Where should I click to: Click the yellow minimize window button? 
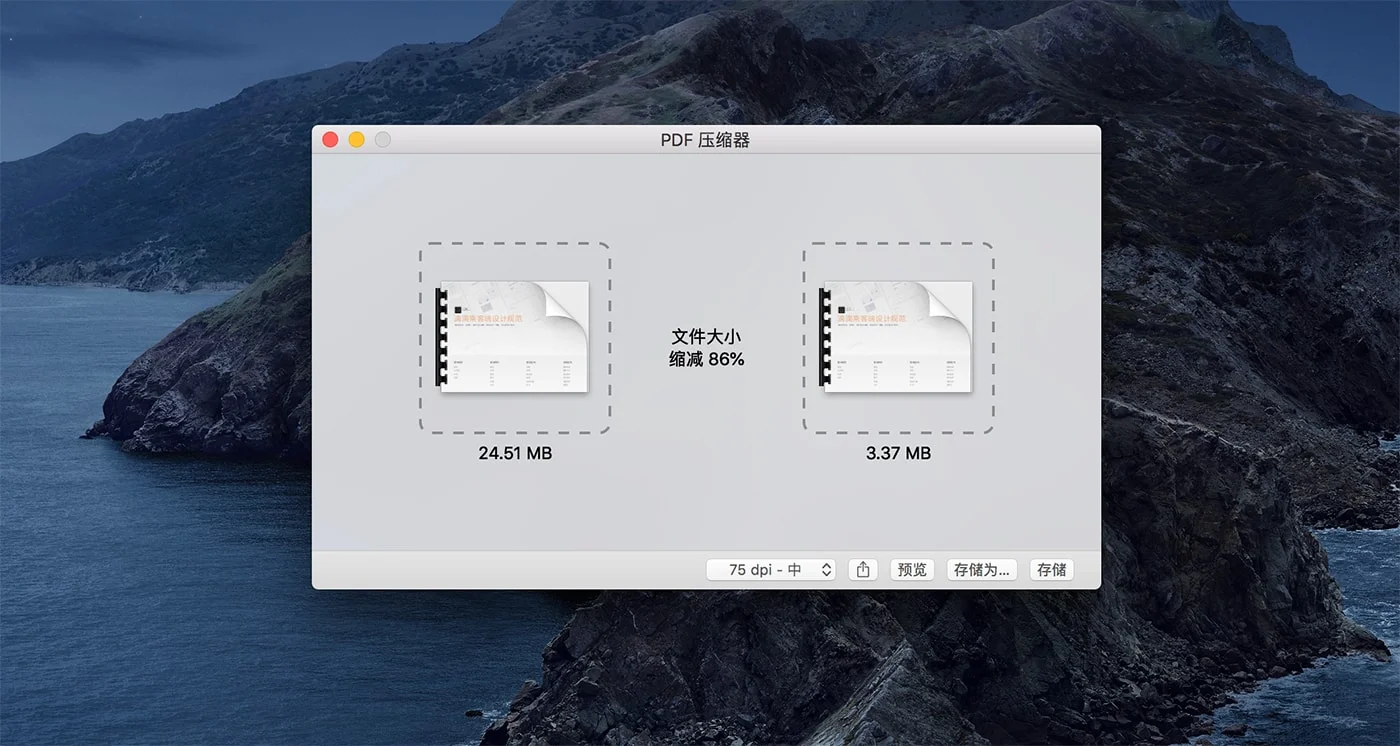click(356, 140)
